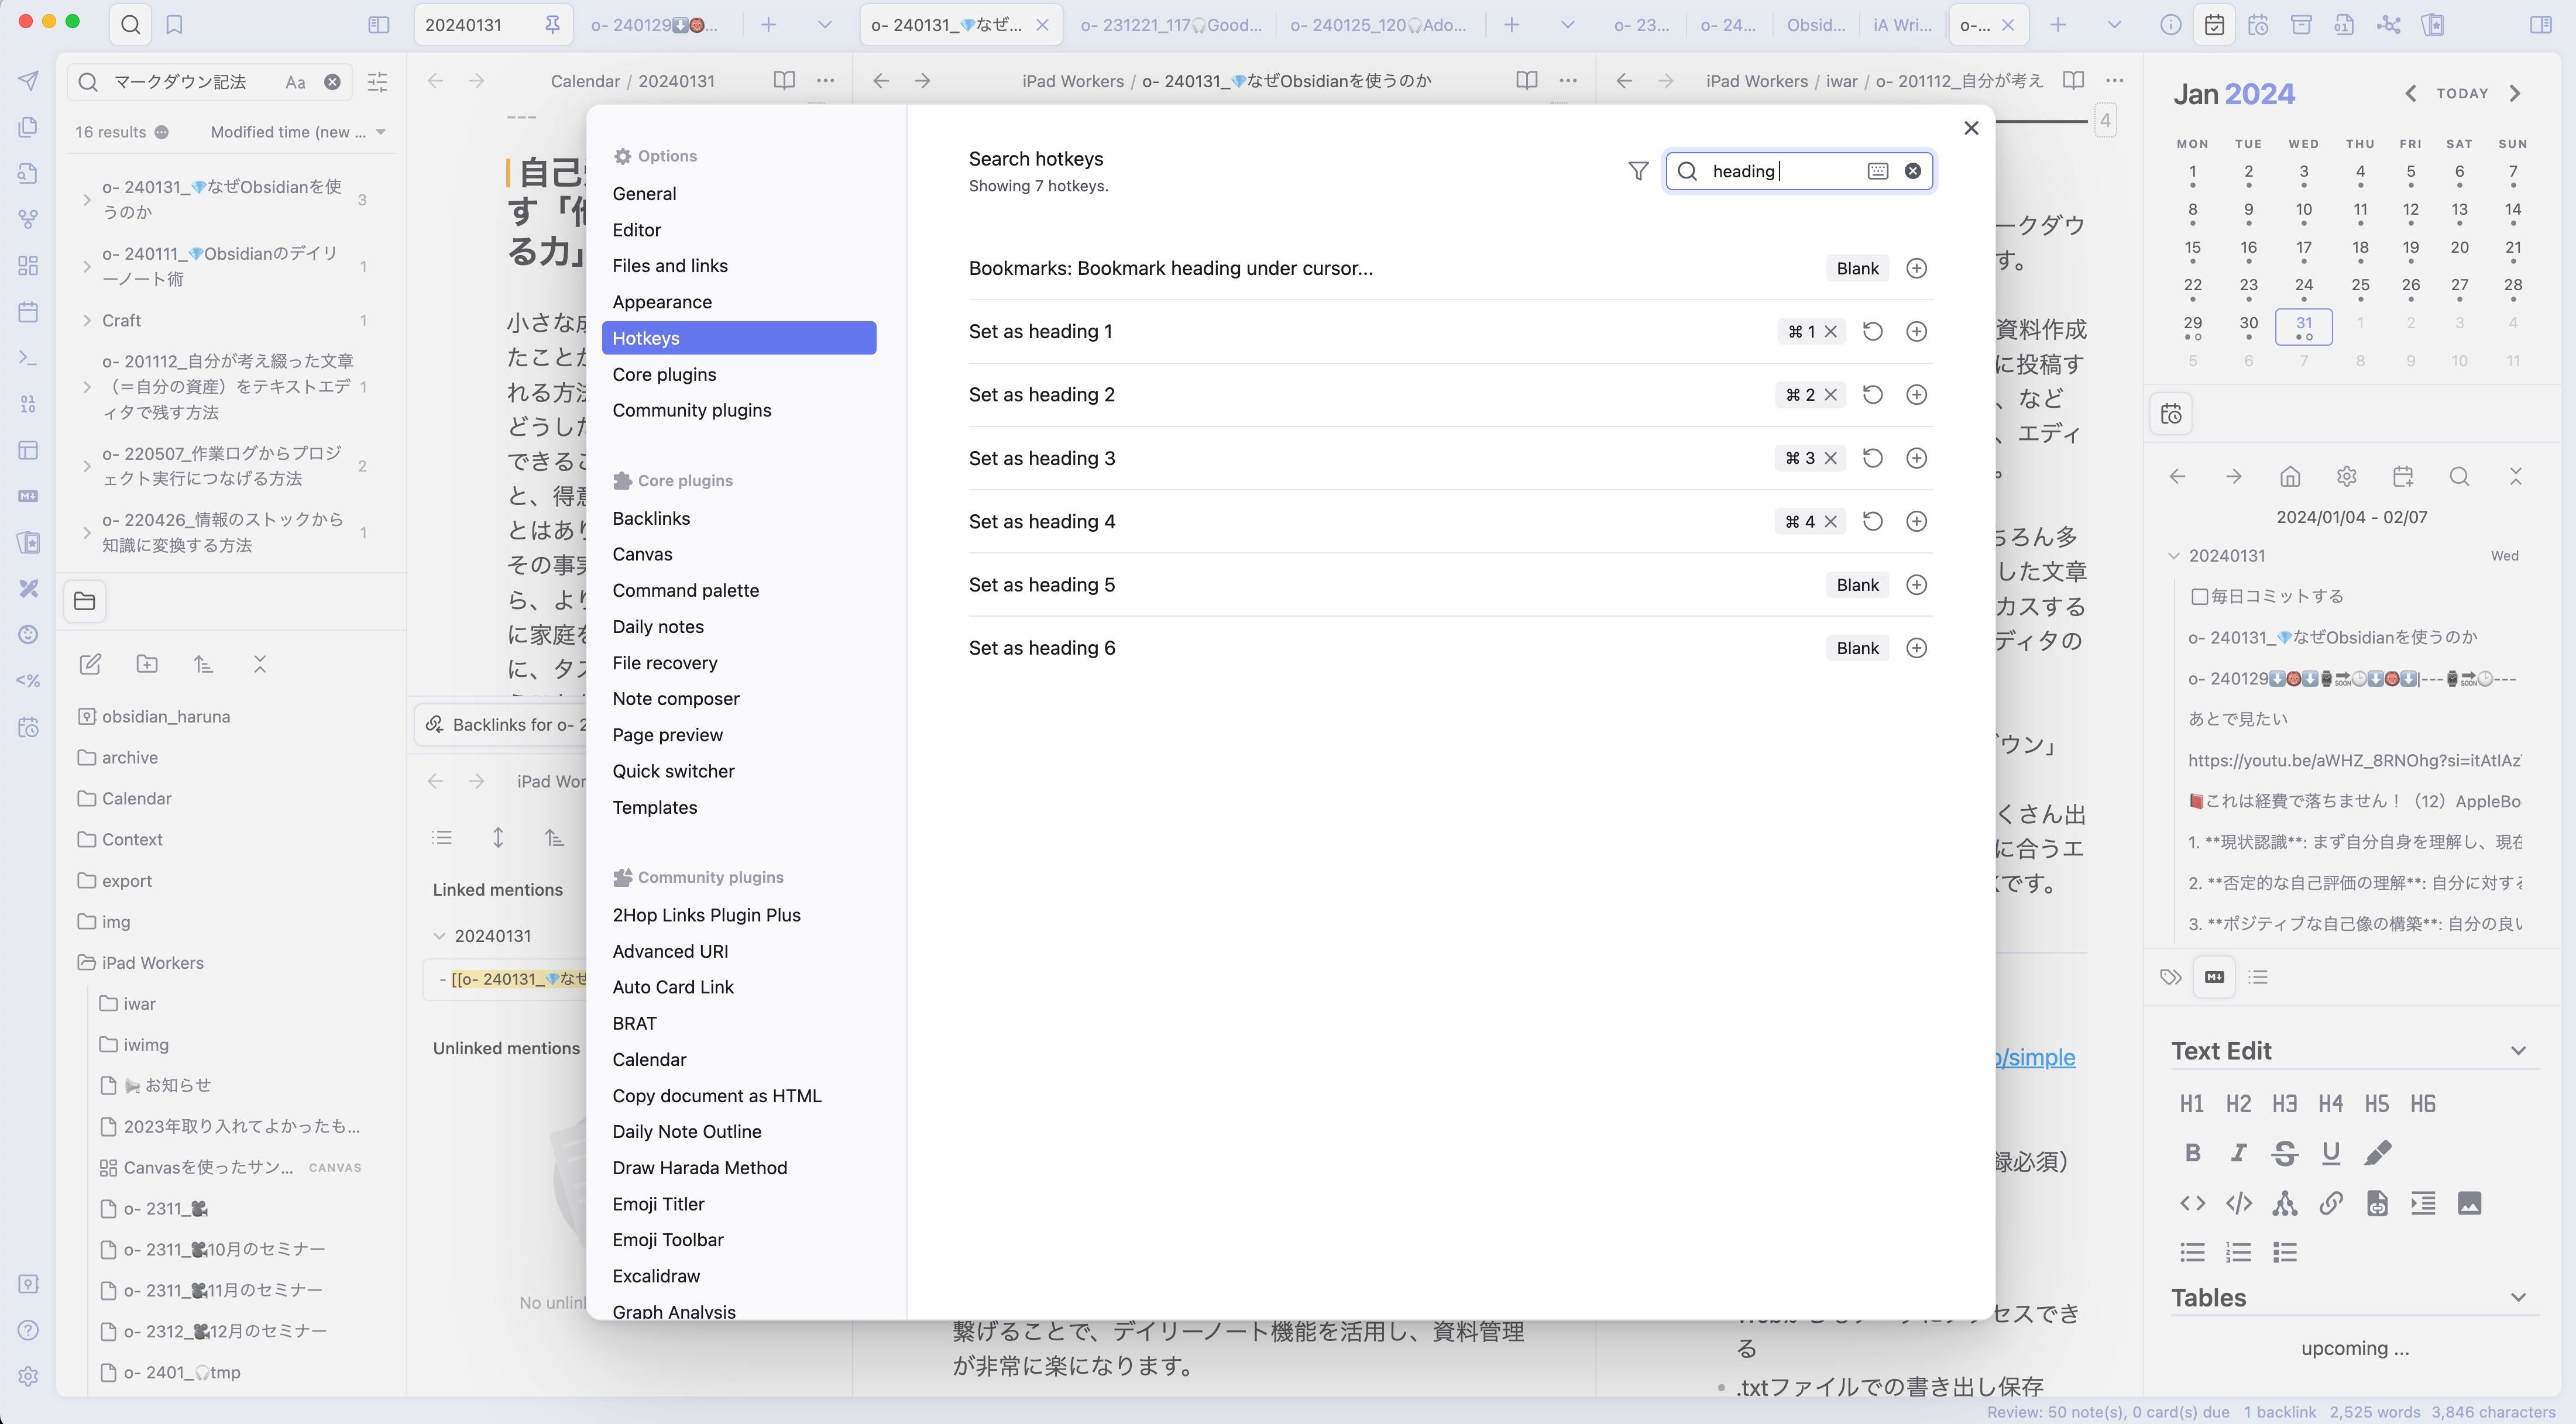This screenshot has height=1424, width=2576.
Task: Restore default hotkey for Set as heading 1
Action: point(1872,331)
